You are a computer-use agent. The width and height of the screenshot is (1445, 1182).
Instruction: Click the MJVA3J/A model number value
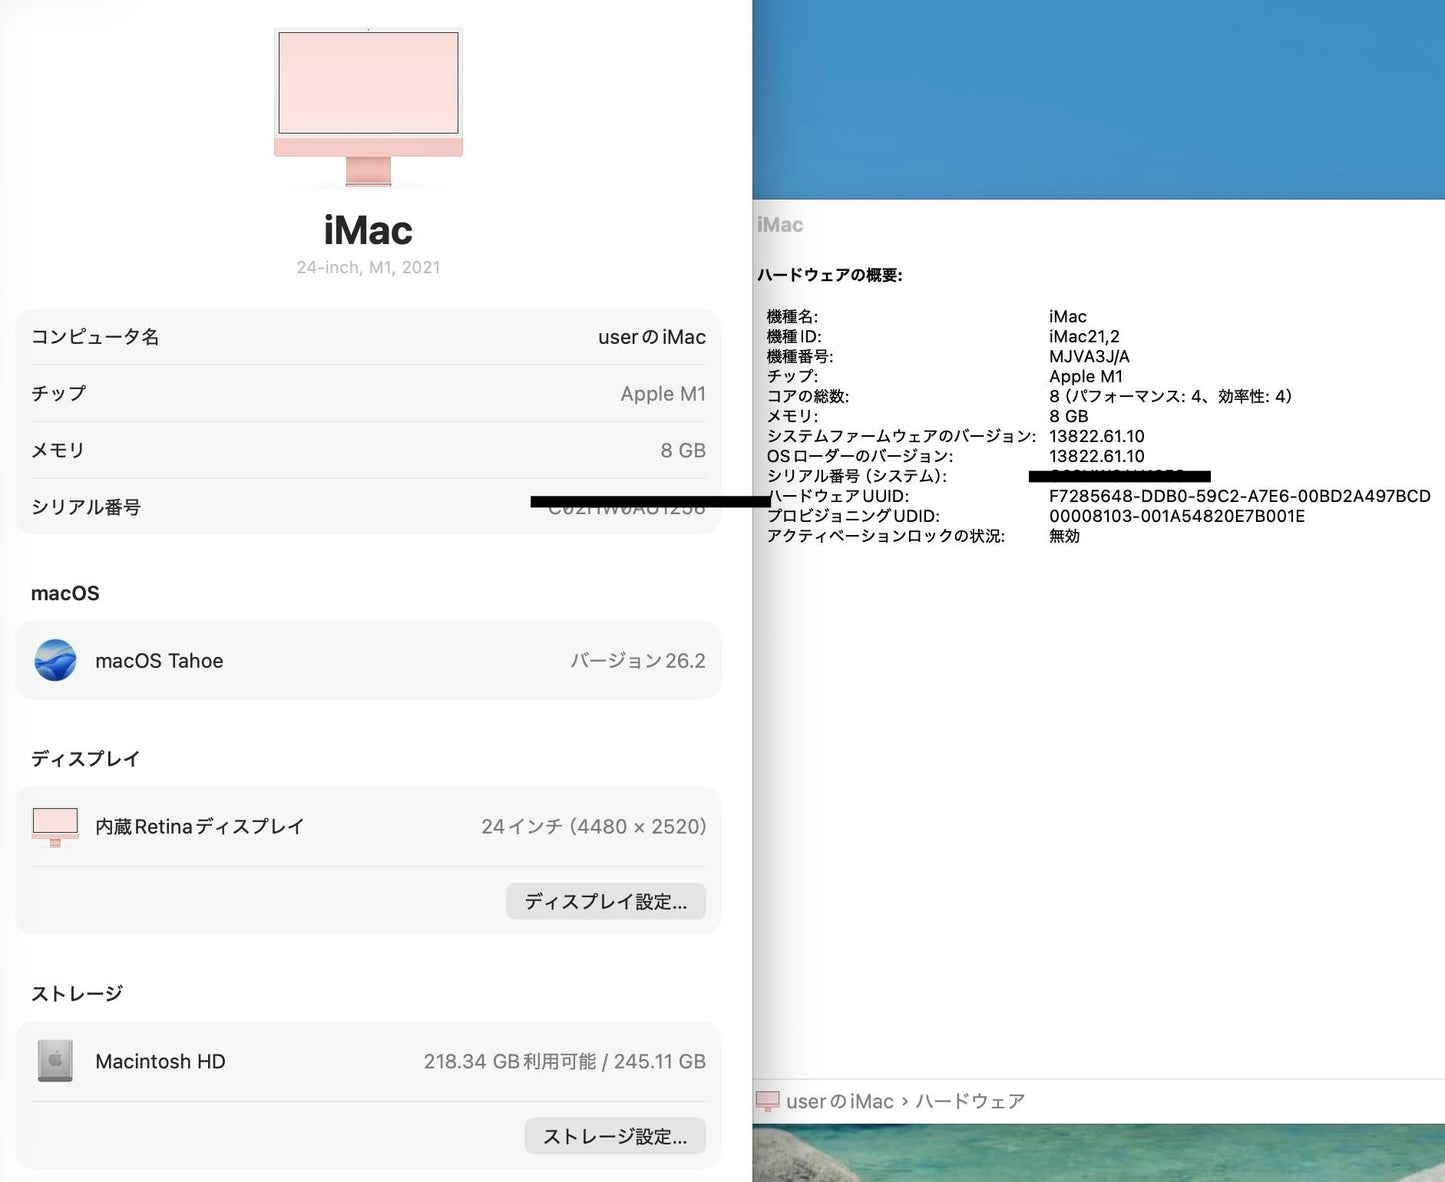1089,357
